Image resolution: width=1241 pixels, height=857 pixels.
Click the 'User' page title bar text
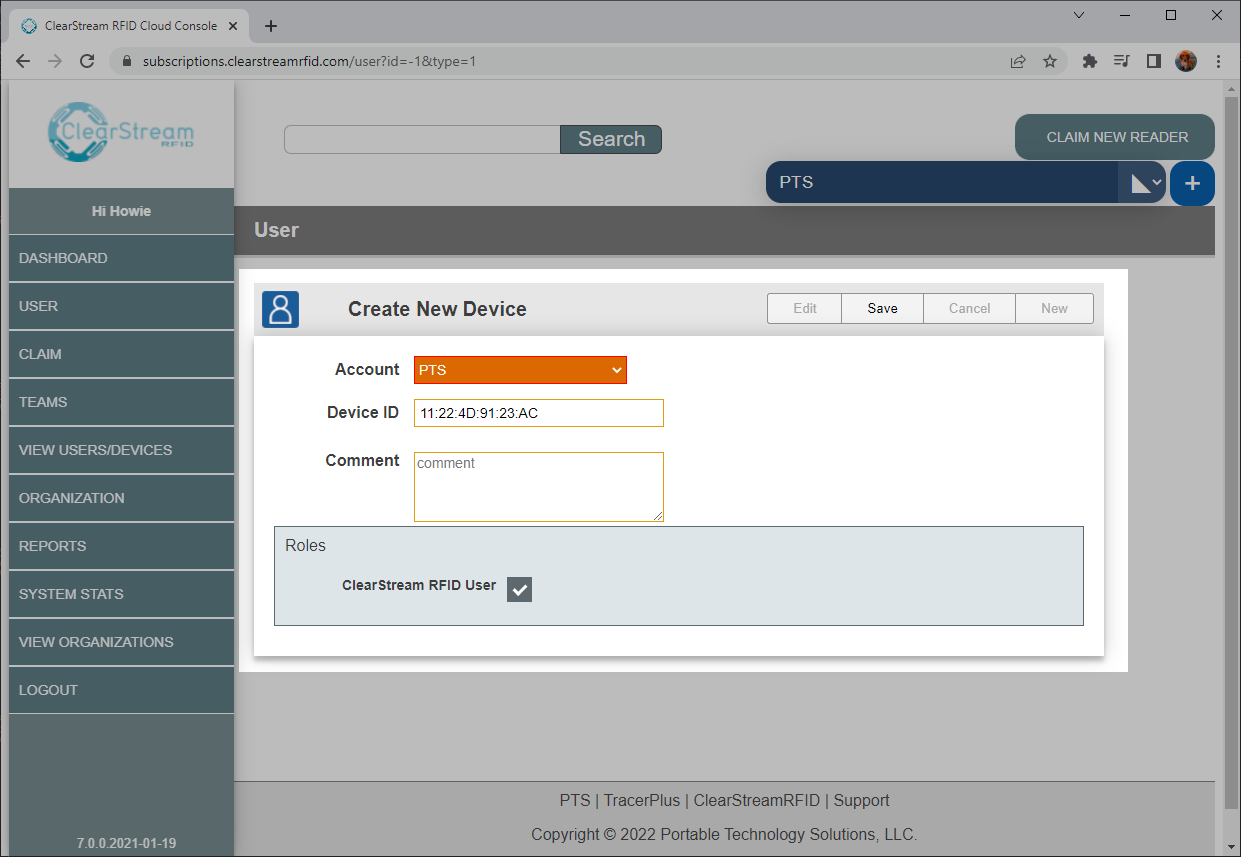[276, 230]
